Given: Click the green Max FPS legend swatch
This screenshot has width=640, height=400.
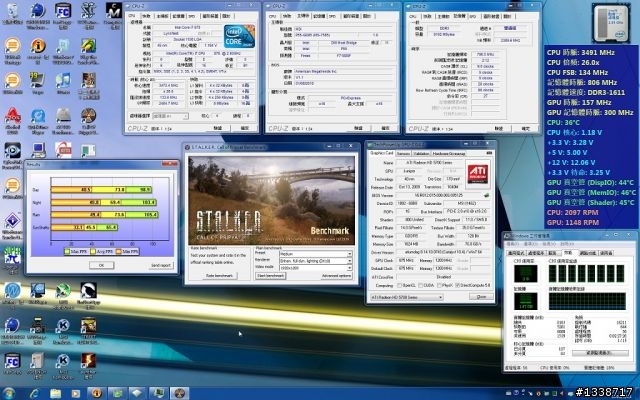Looking at the screenshot, I should tap(67, 252).
